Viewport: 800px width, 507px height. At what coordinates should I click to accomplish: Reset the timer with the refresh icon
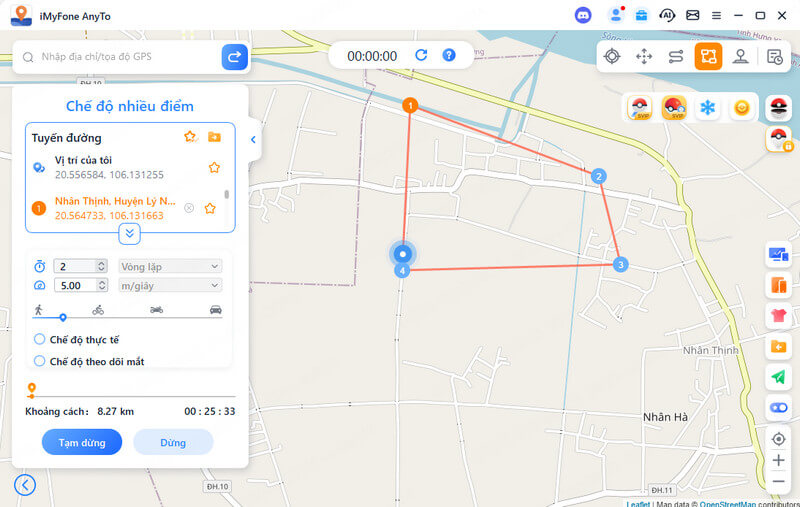click(x=421, y=55)
